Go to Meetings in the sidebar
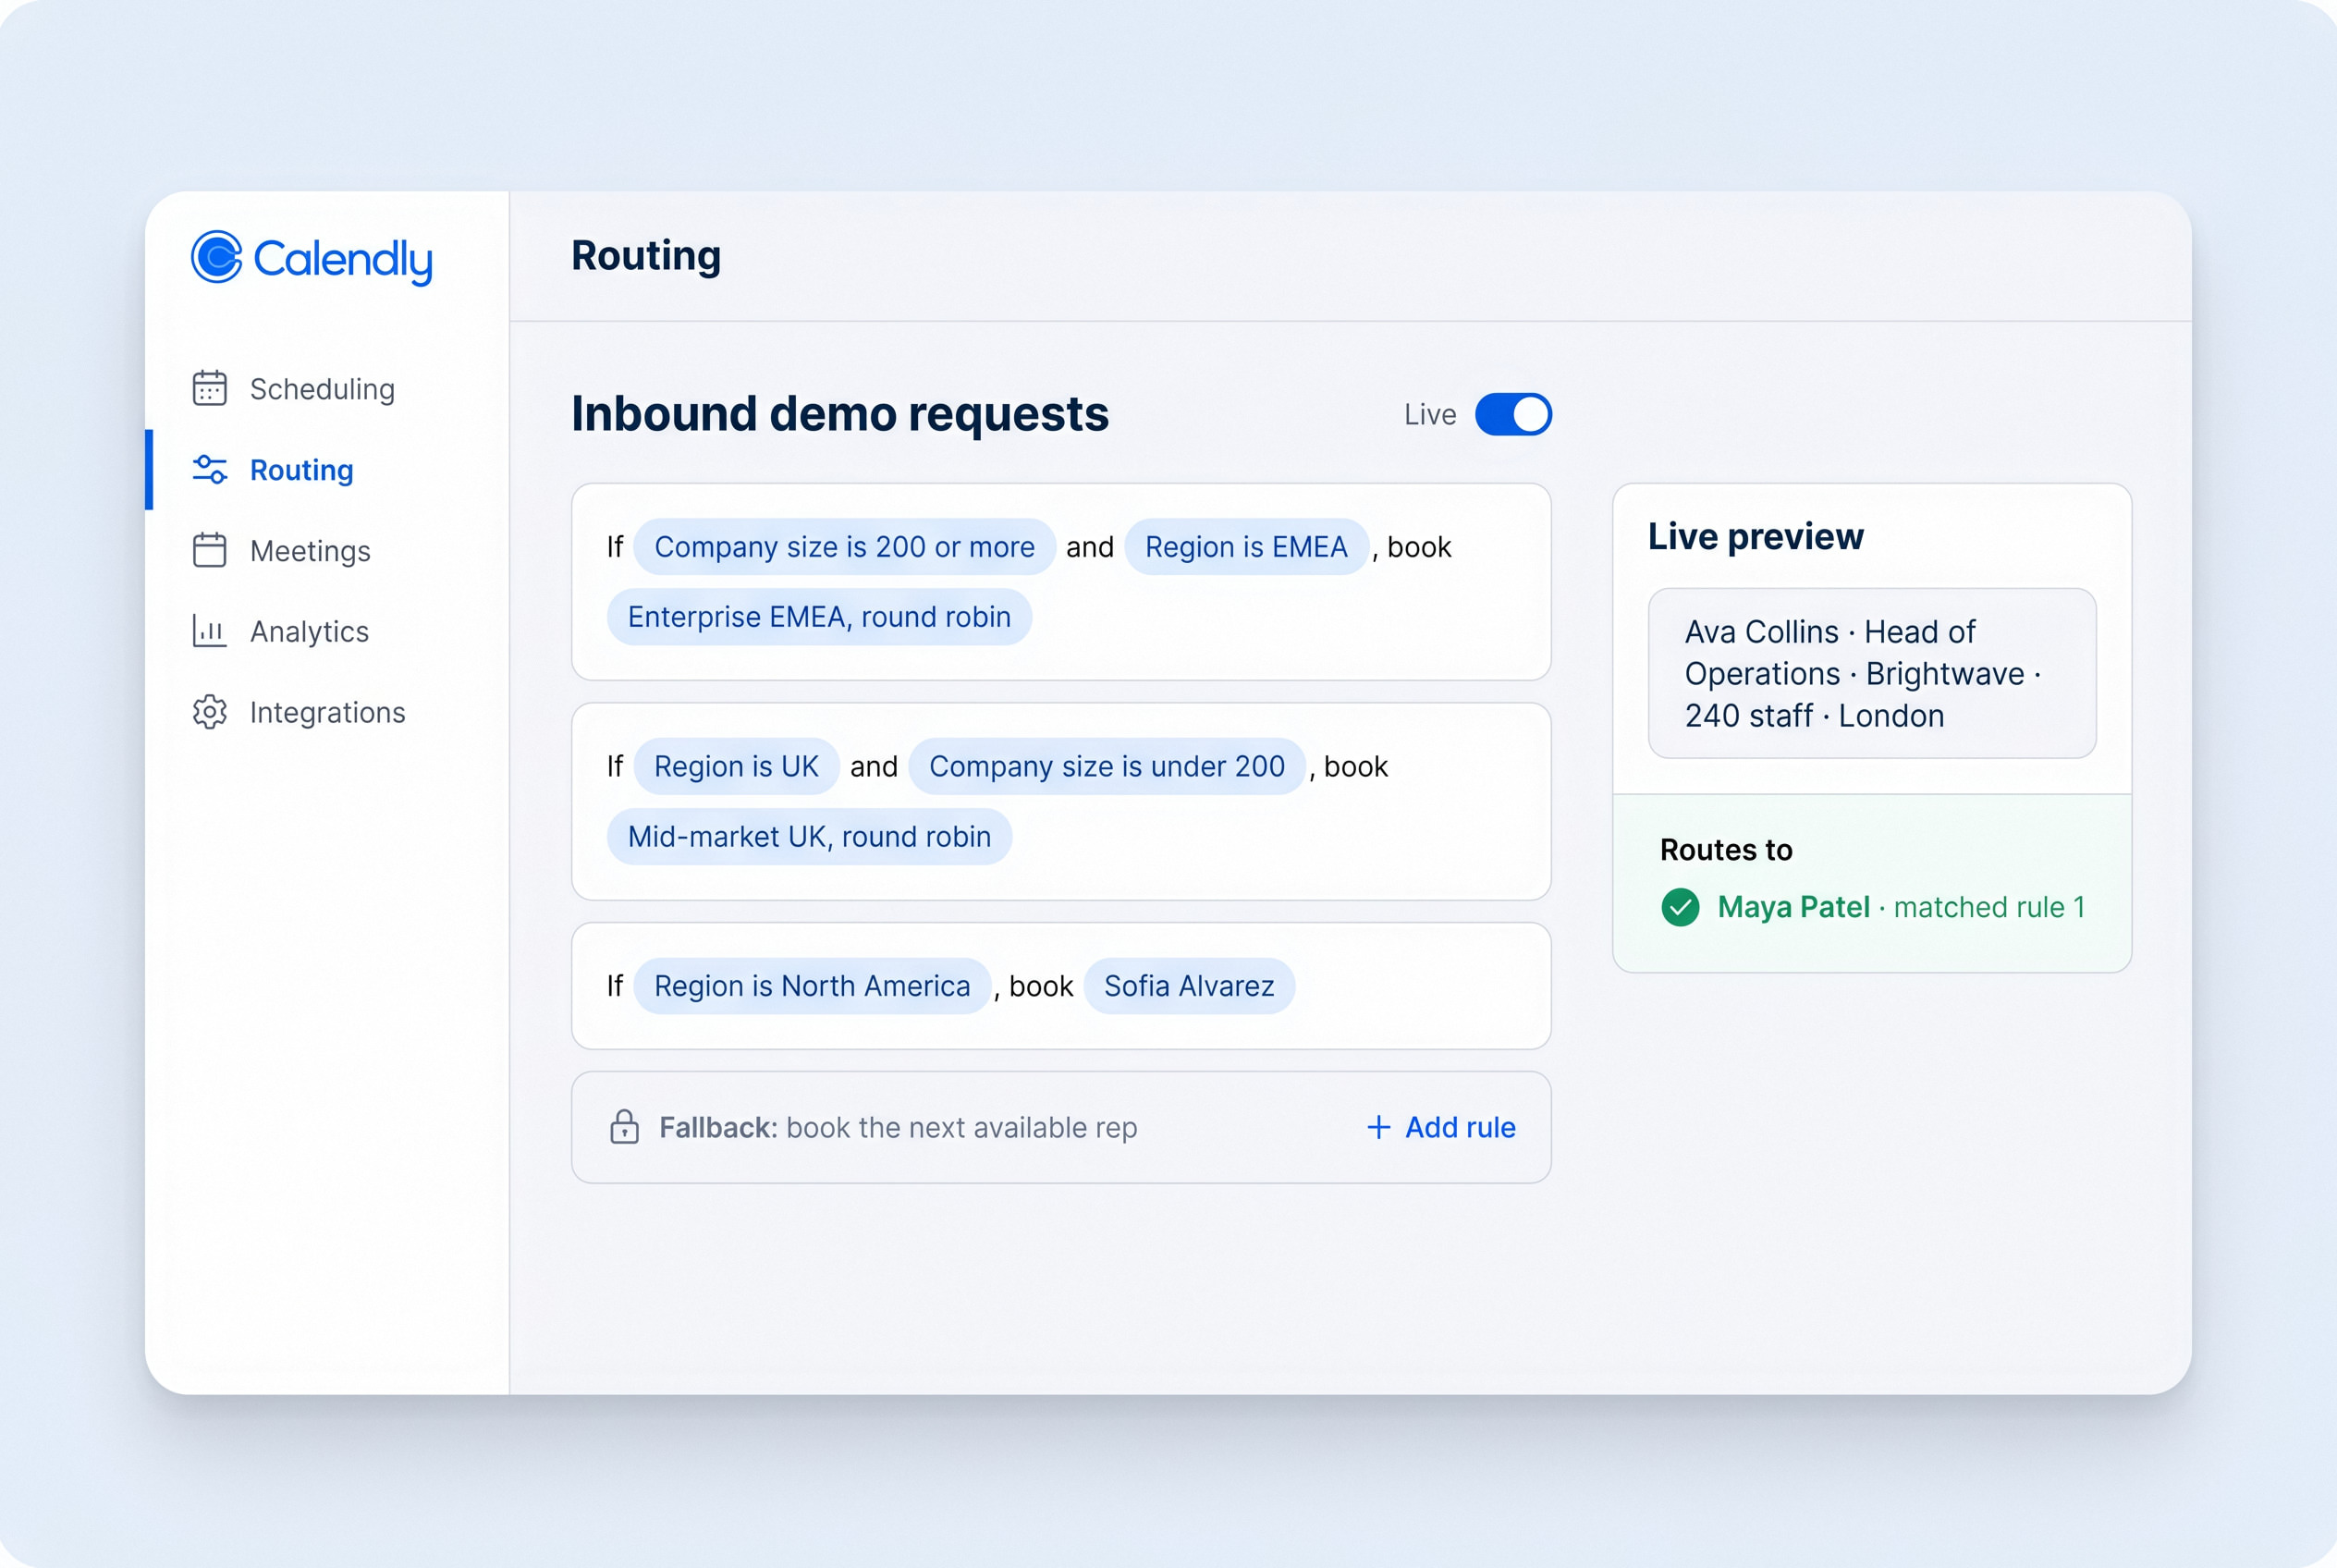Viewport: 2337px width, 1568px height. [x=310, y=551]
